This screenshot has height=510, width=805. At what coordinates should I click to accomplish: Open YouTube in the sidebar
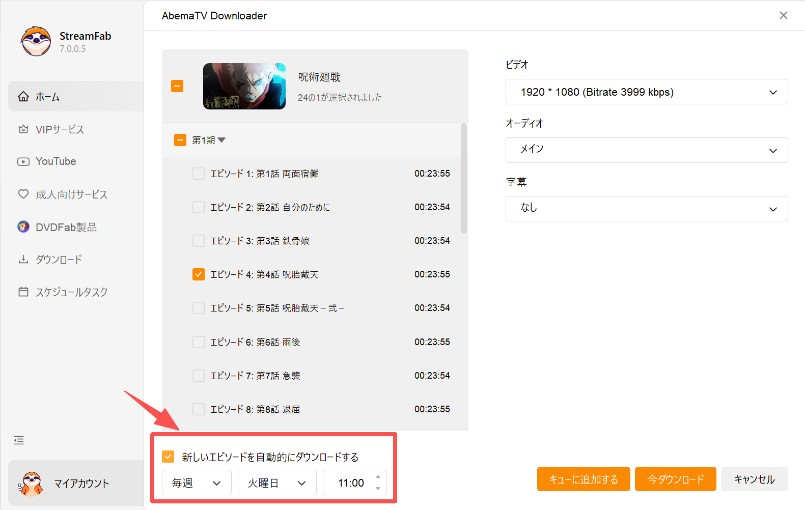(x=76, y=162)
